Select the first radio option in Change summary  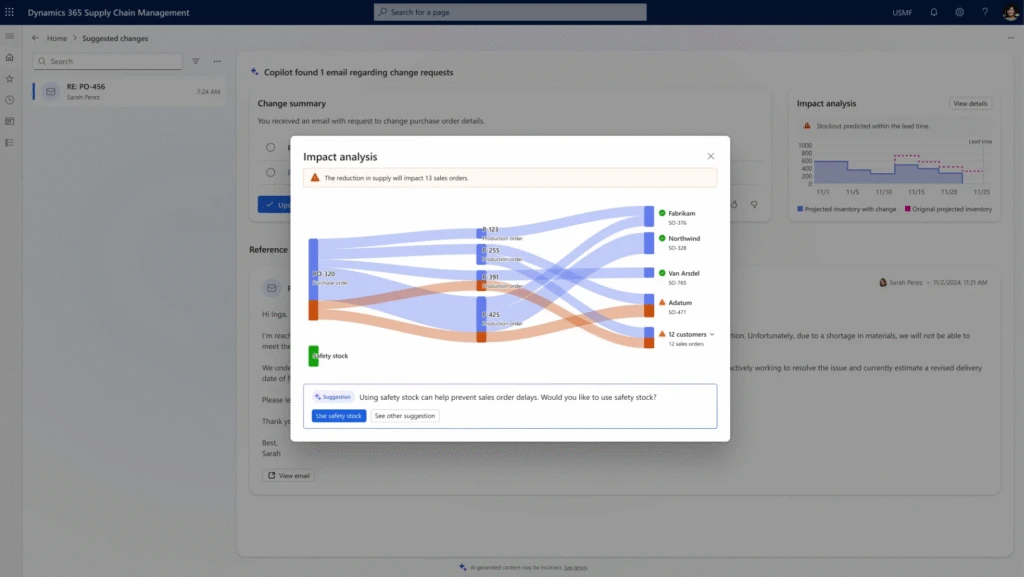coord(269,147)
